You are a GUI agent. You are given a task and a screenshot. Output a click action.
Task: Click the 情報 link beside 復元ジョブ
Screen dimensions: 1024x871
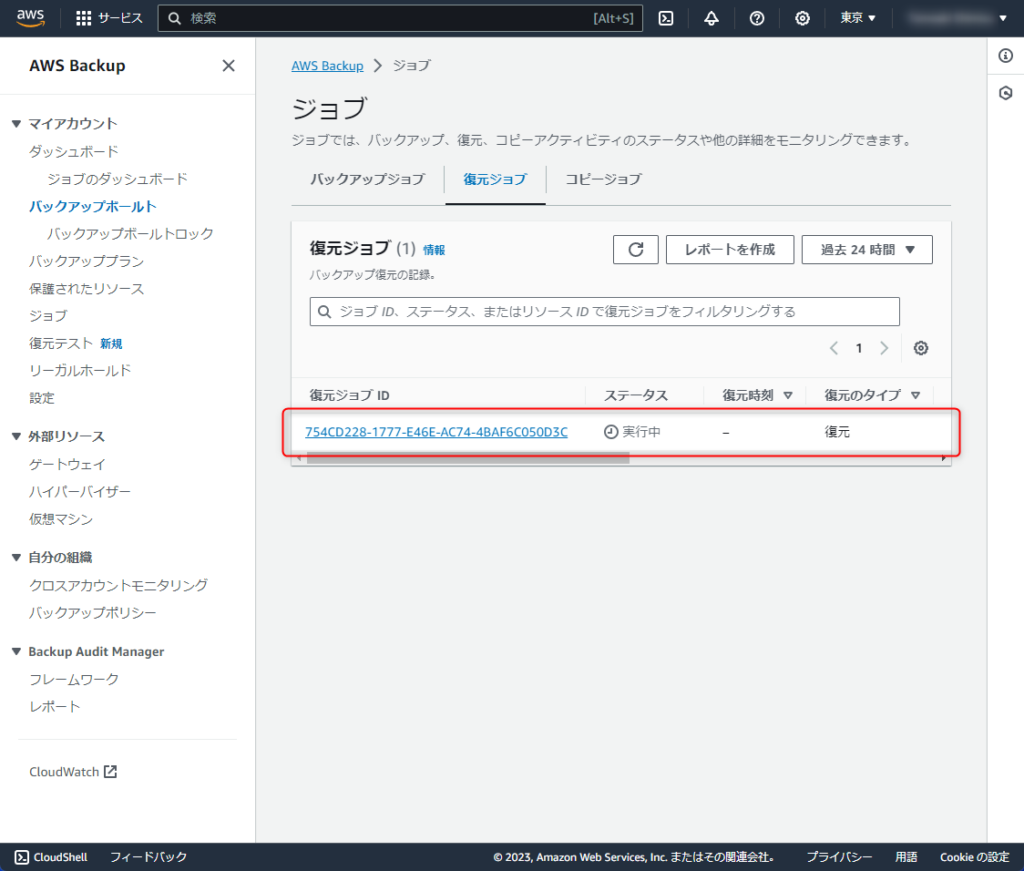(434, 249)
